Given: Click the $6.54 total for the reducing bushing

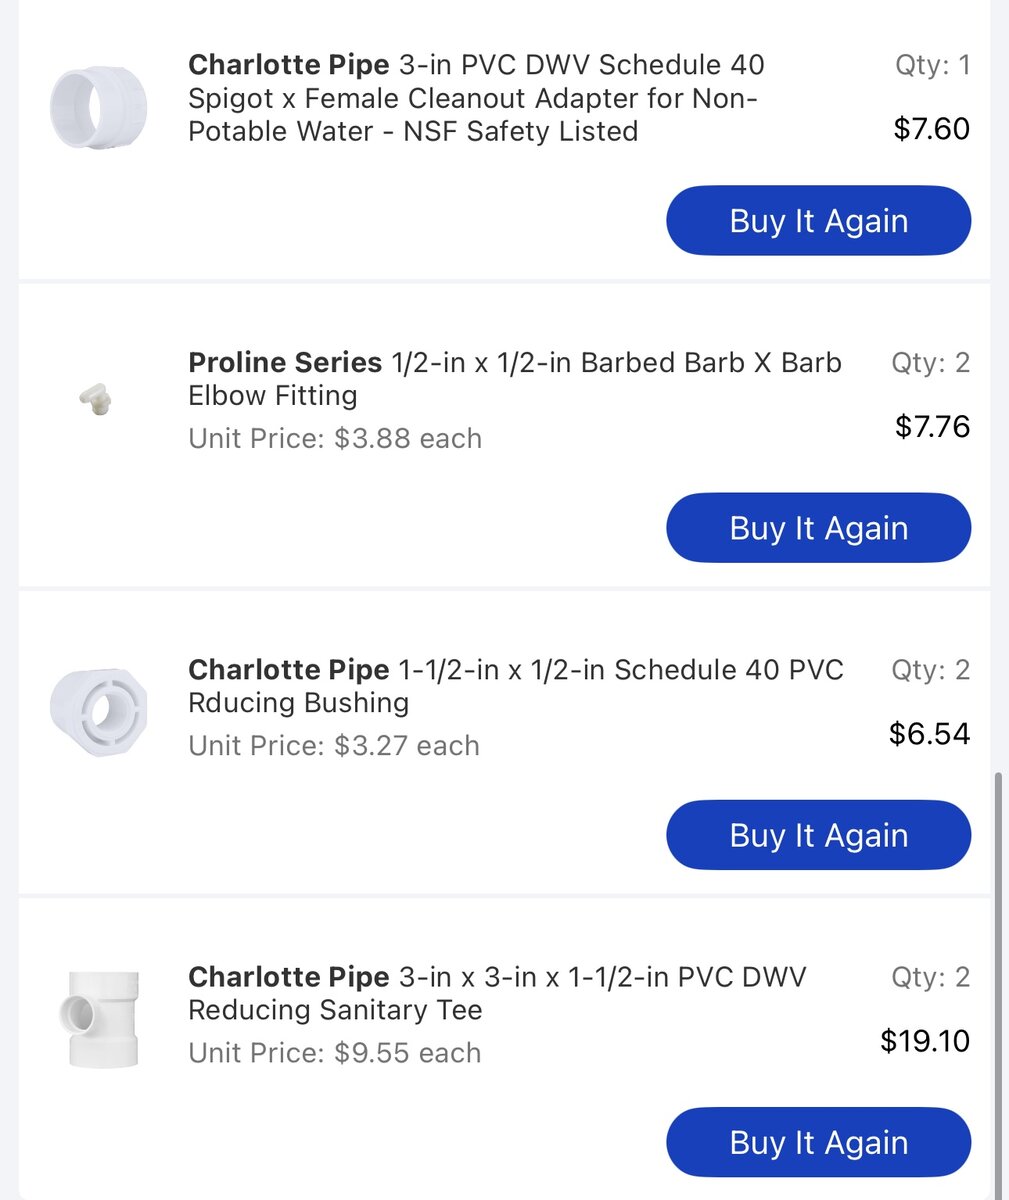Looking at the screenshot, I should [x=929, y=734].
